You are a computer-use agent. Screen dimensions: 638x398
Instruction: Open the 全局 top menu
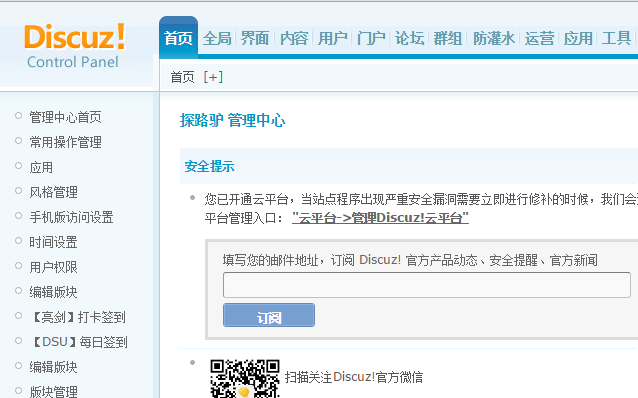click(217, 38)
